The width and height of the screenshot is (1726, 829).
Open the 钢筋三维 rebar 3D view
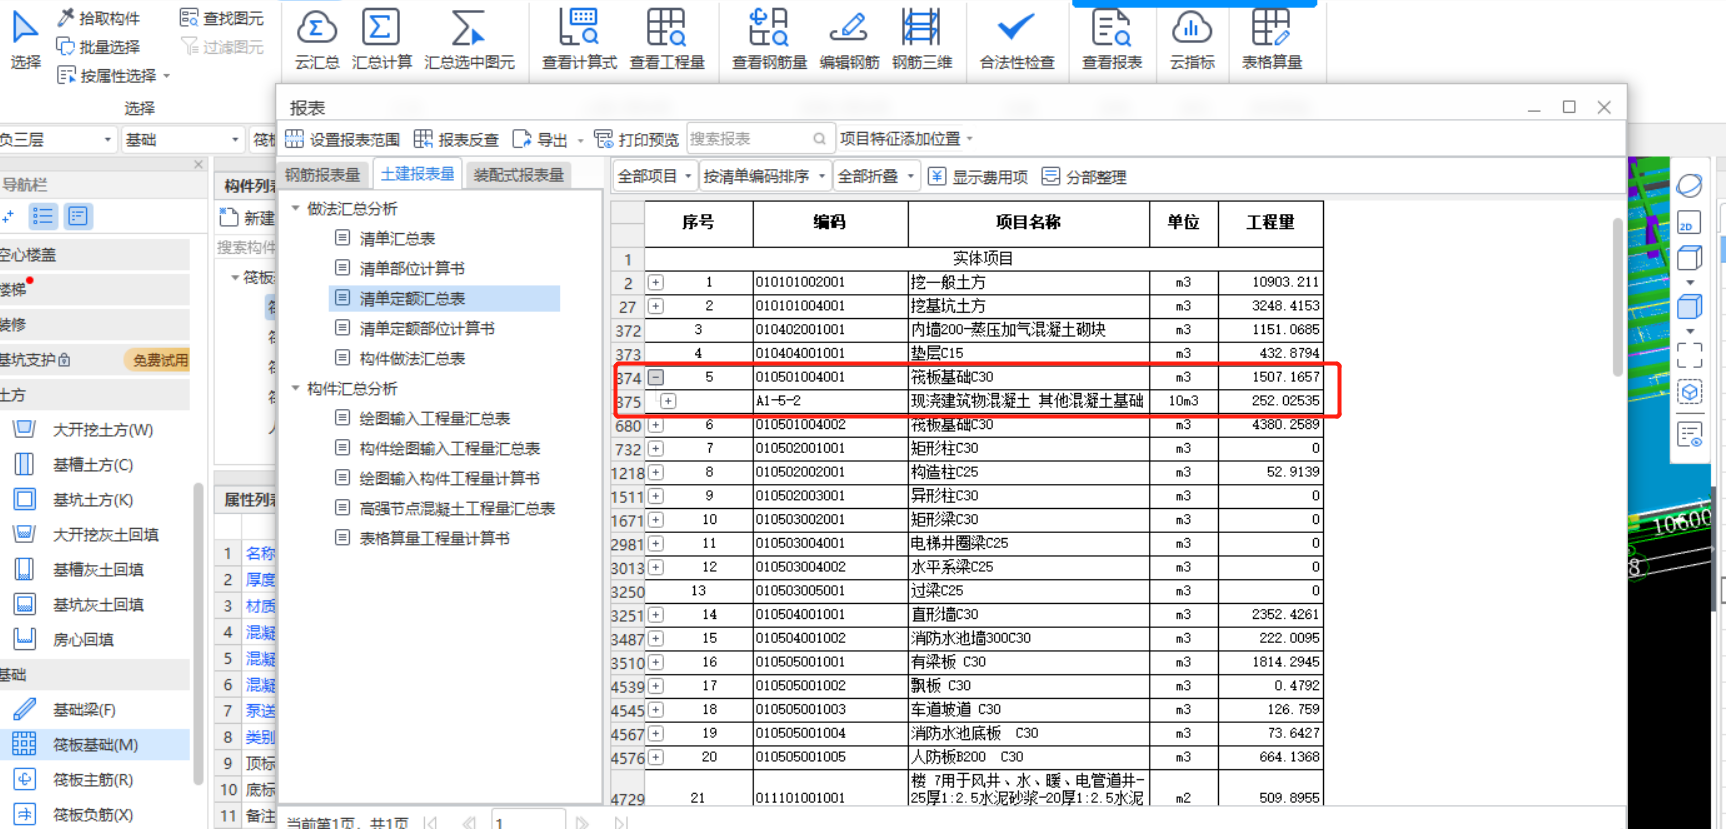tap(921, 40)
